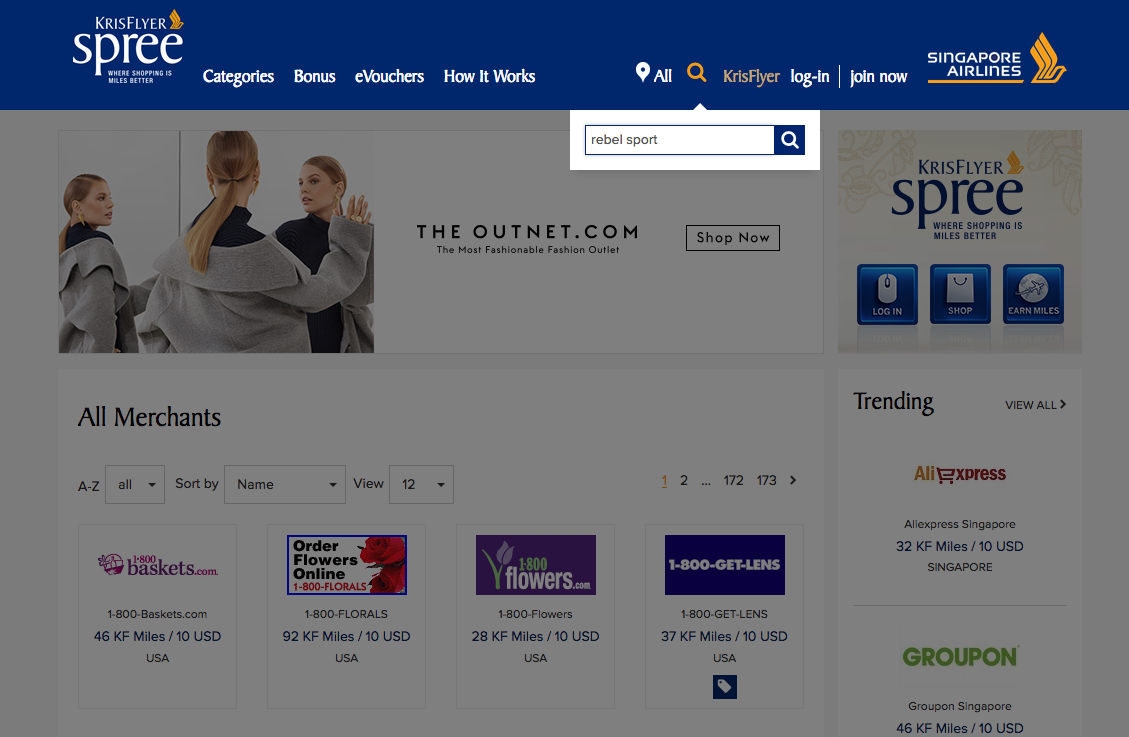Viewport: 1129px width, 737px height.
Task: Click Groupon Singapore merchant name
Action: (960, 706)
